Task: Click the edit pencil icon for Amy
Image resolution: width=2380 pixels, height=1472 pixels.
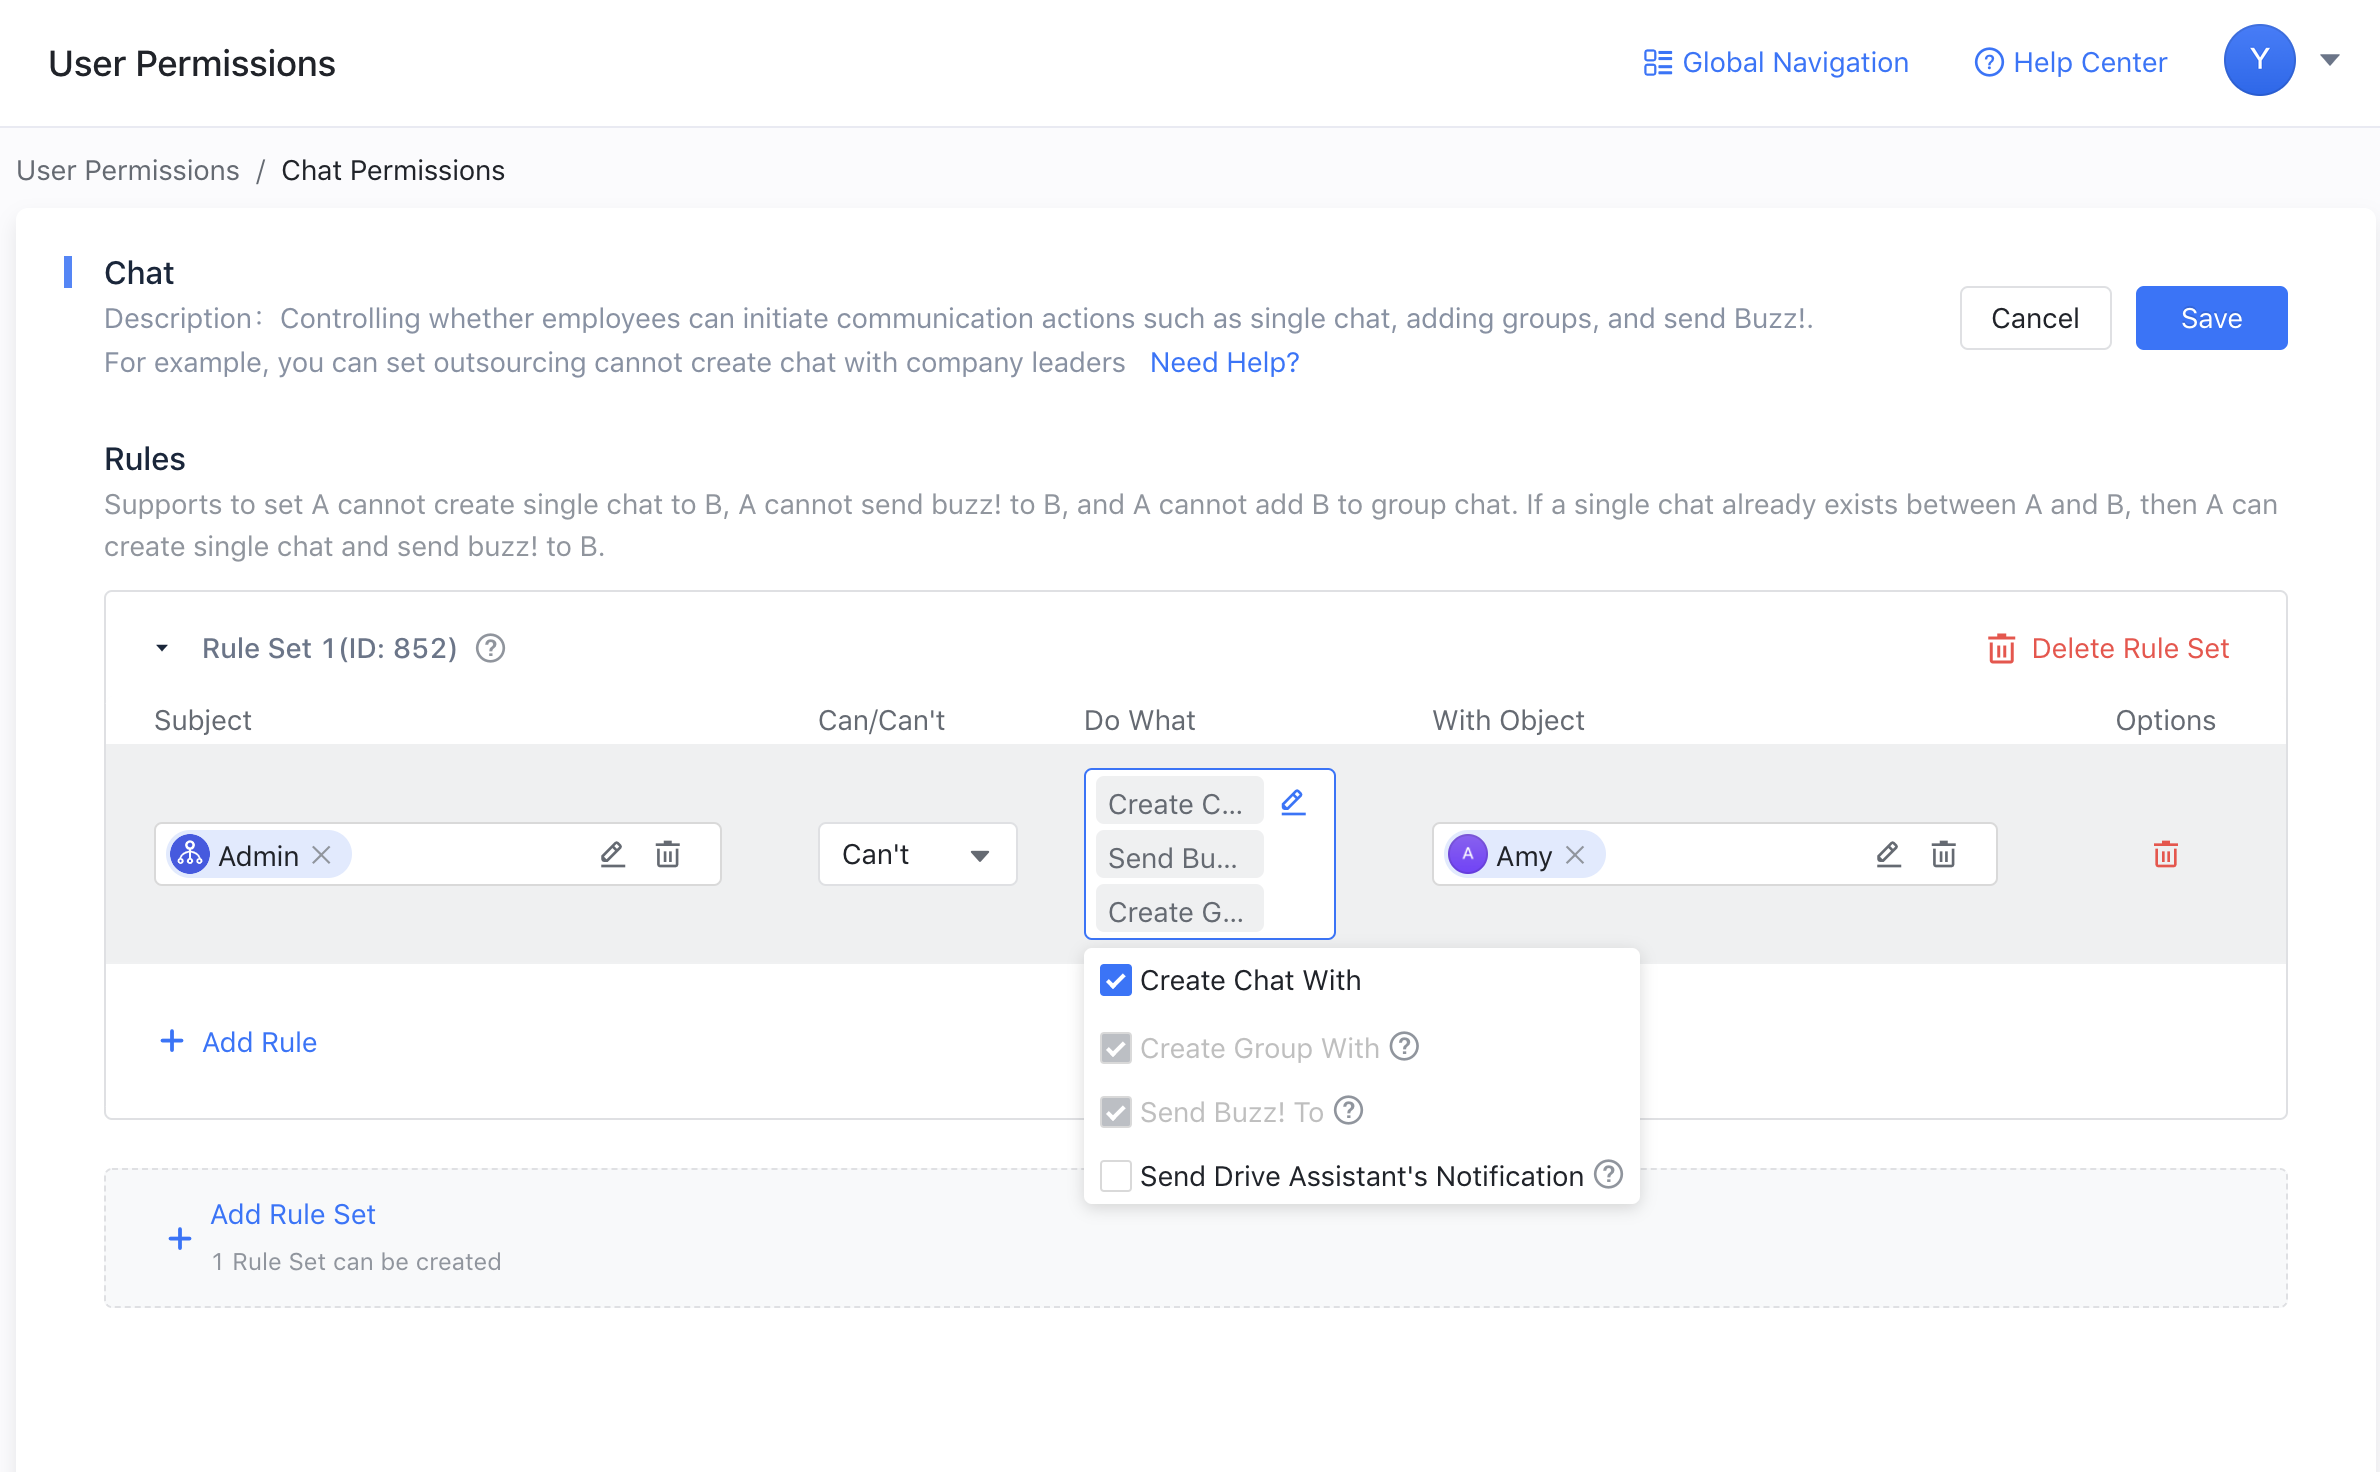Action: 1887,855
